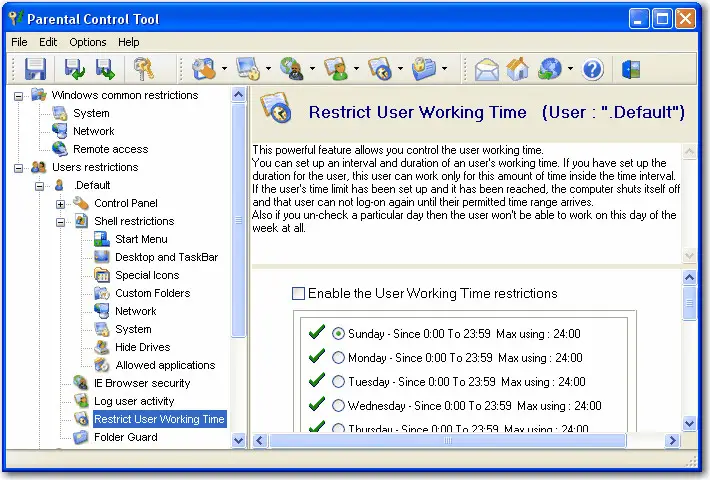Select Remote access in the tree
This screenshot has height=480, width=710.
pyautogui.click(x=110, y=149)
